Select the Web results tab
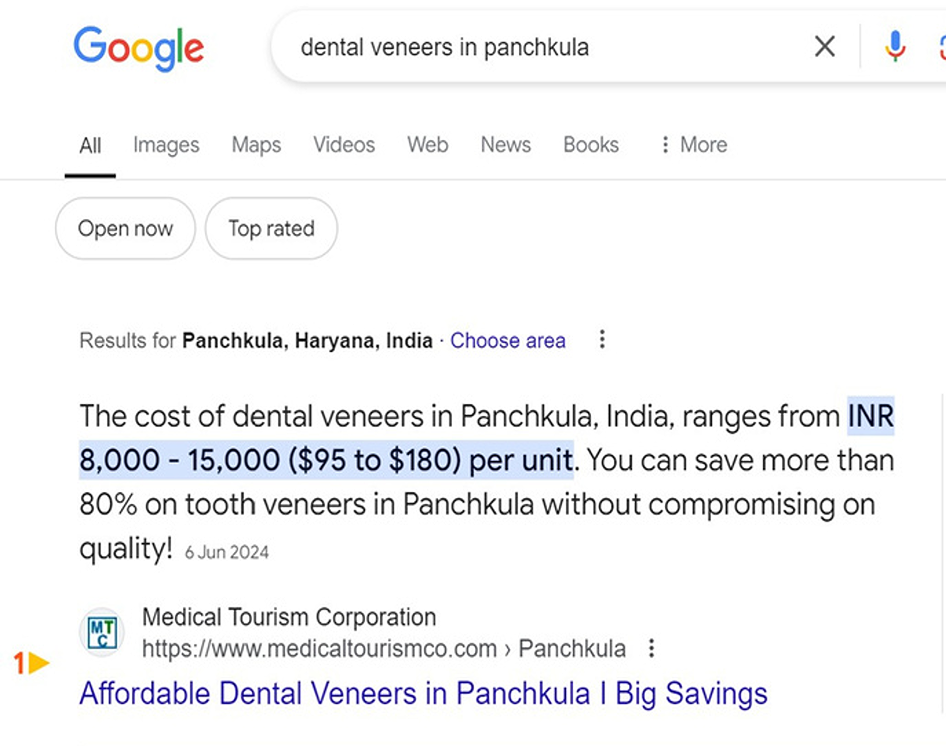946x746 pixels. (427, 145)
